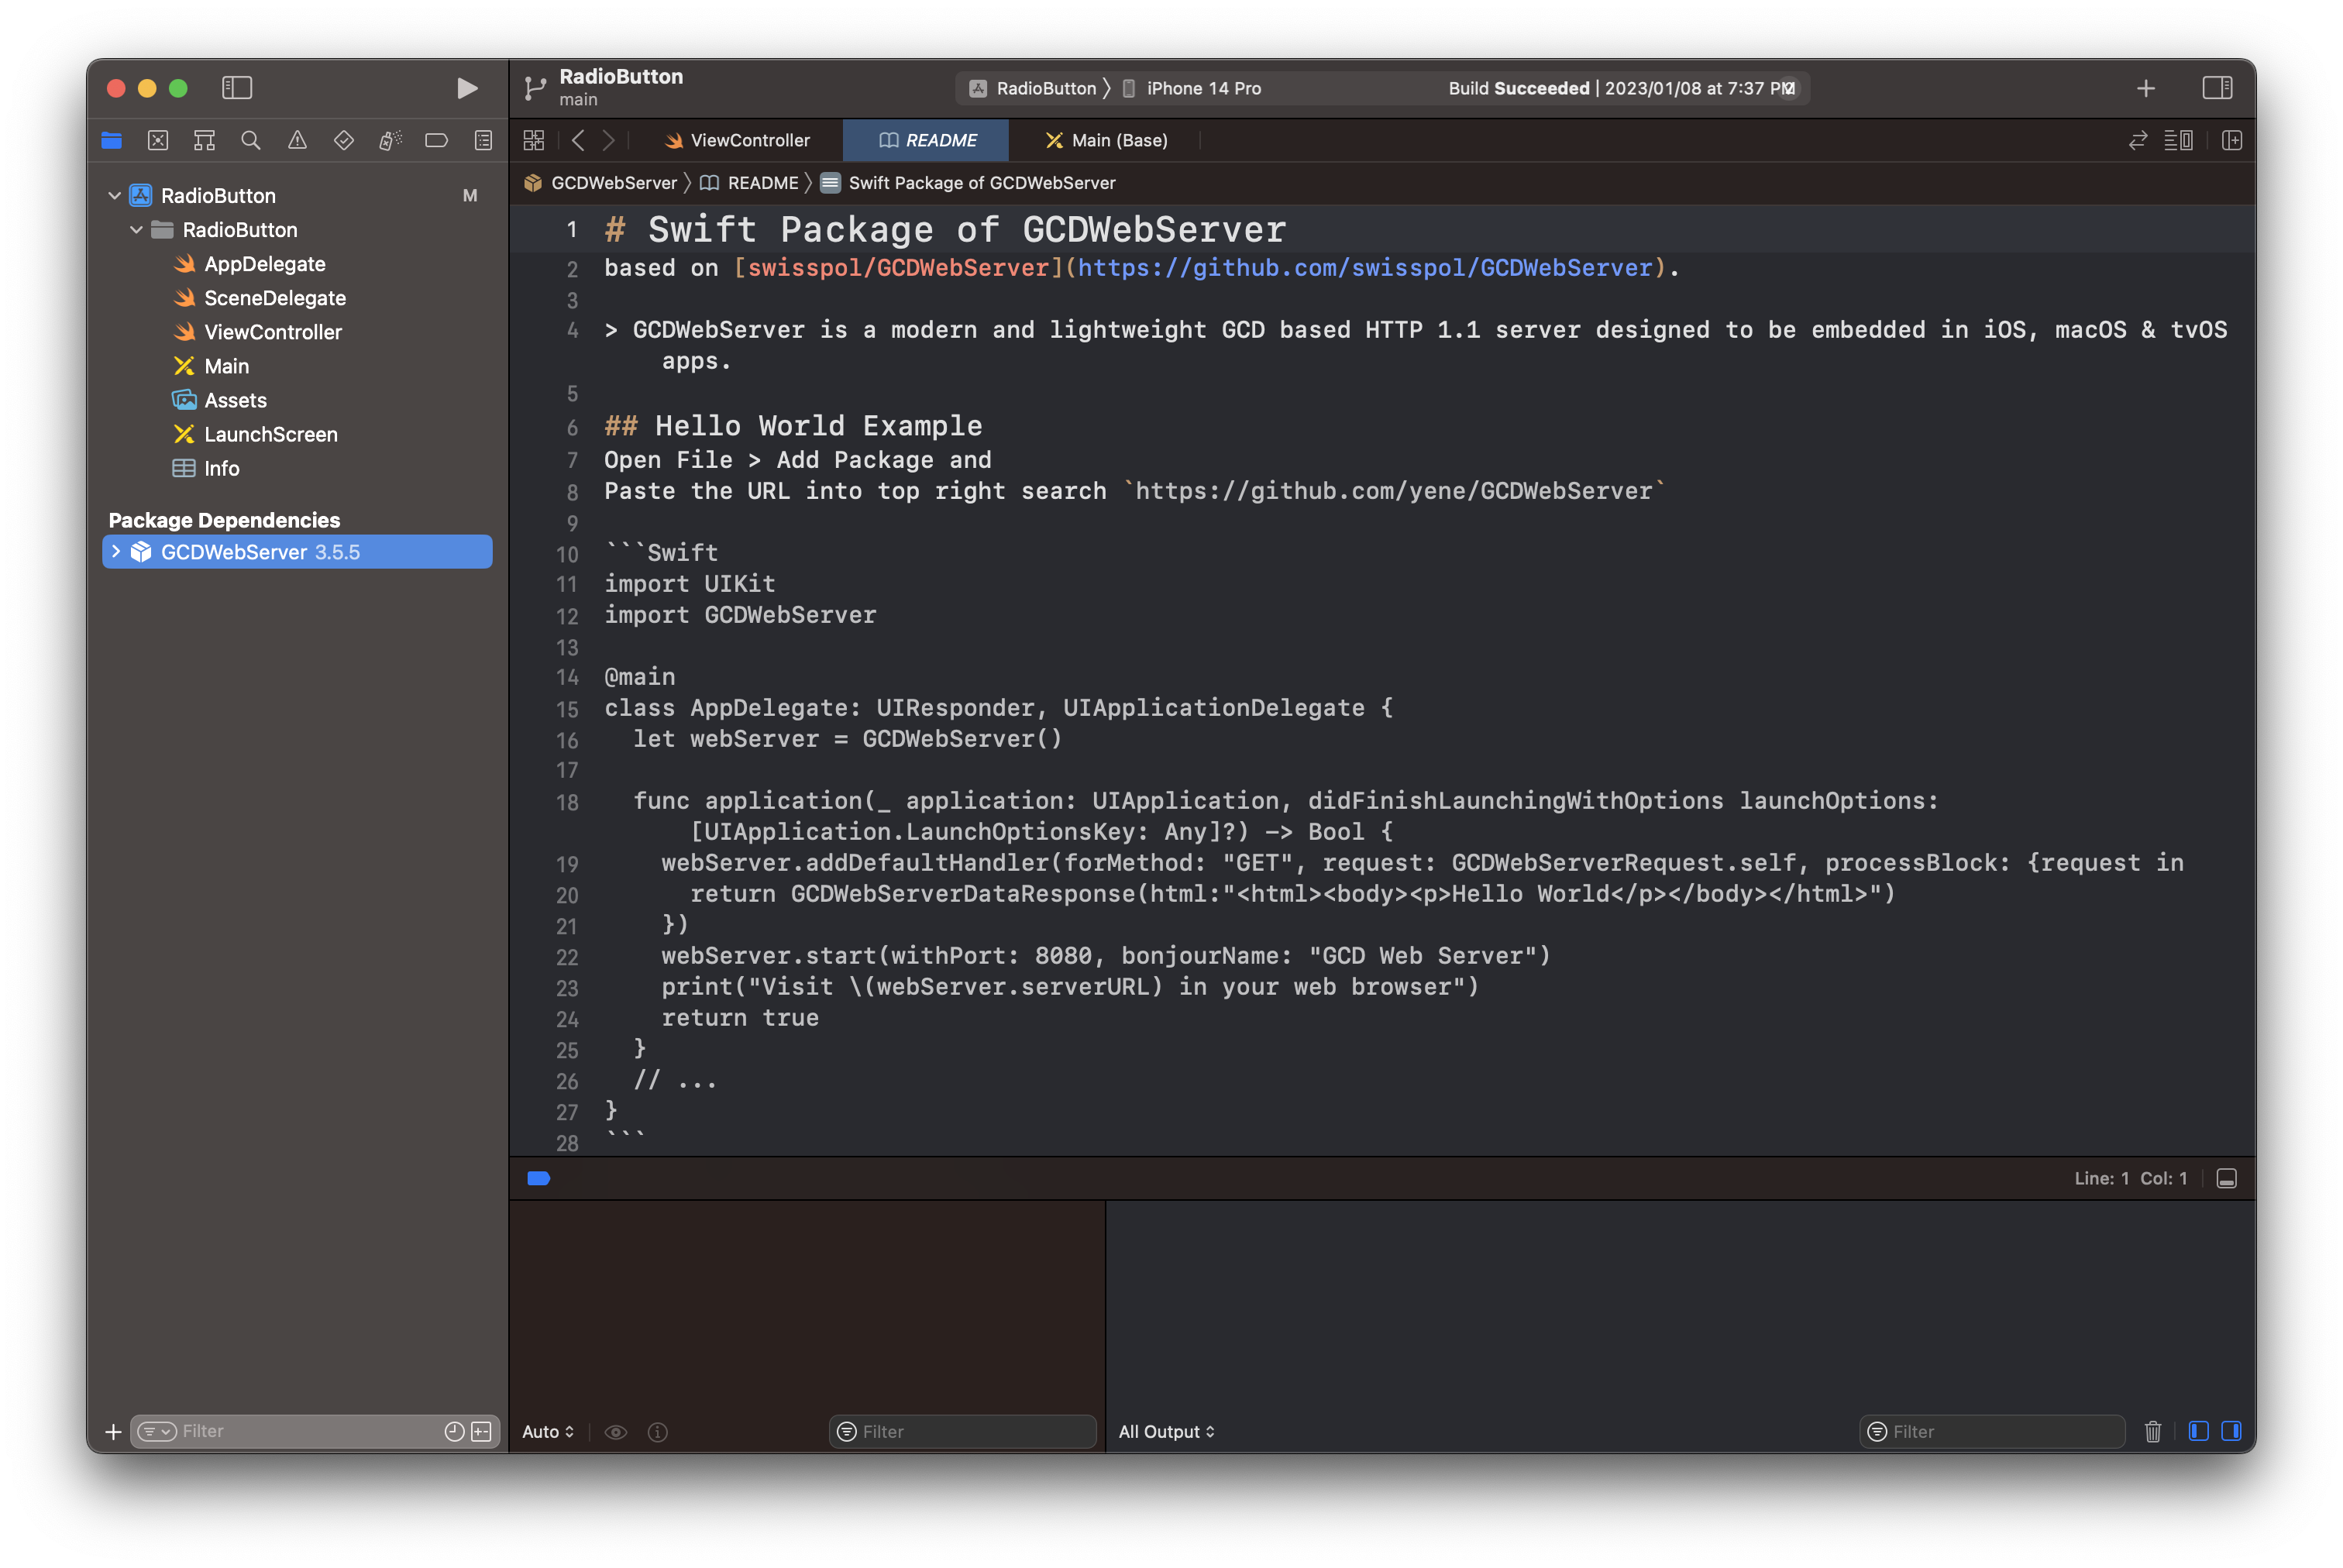Click Line: 1 Col: 1 status
Image resolution: width=2343 pixels, height=1568 pixels.
point(2130,1178)
